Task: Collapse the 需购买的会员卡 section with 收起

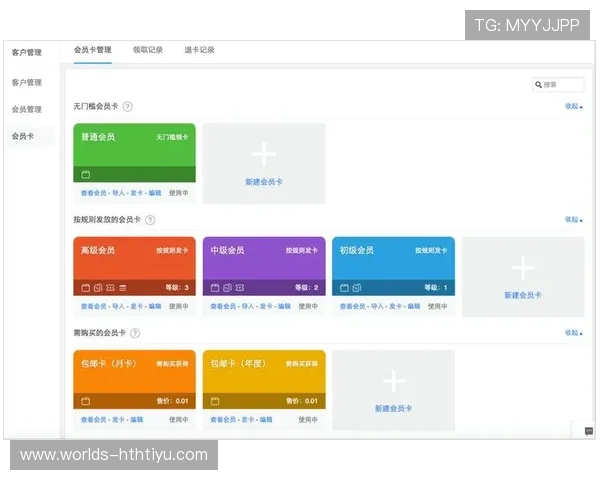Action: [574, 333]
